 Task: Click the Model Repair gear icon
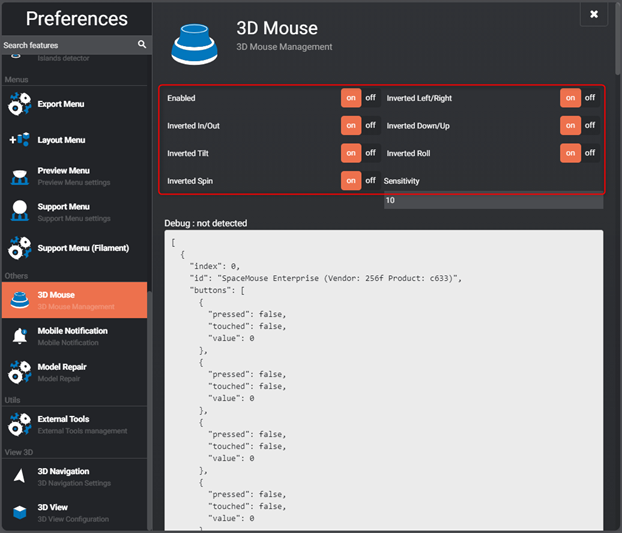coord(19,372)
